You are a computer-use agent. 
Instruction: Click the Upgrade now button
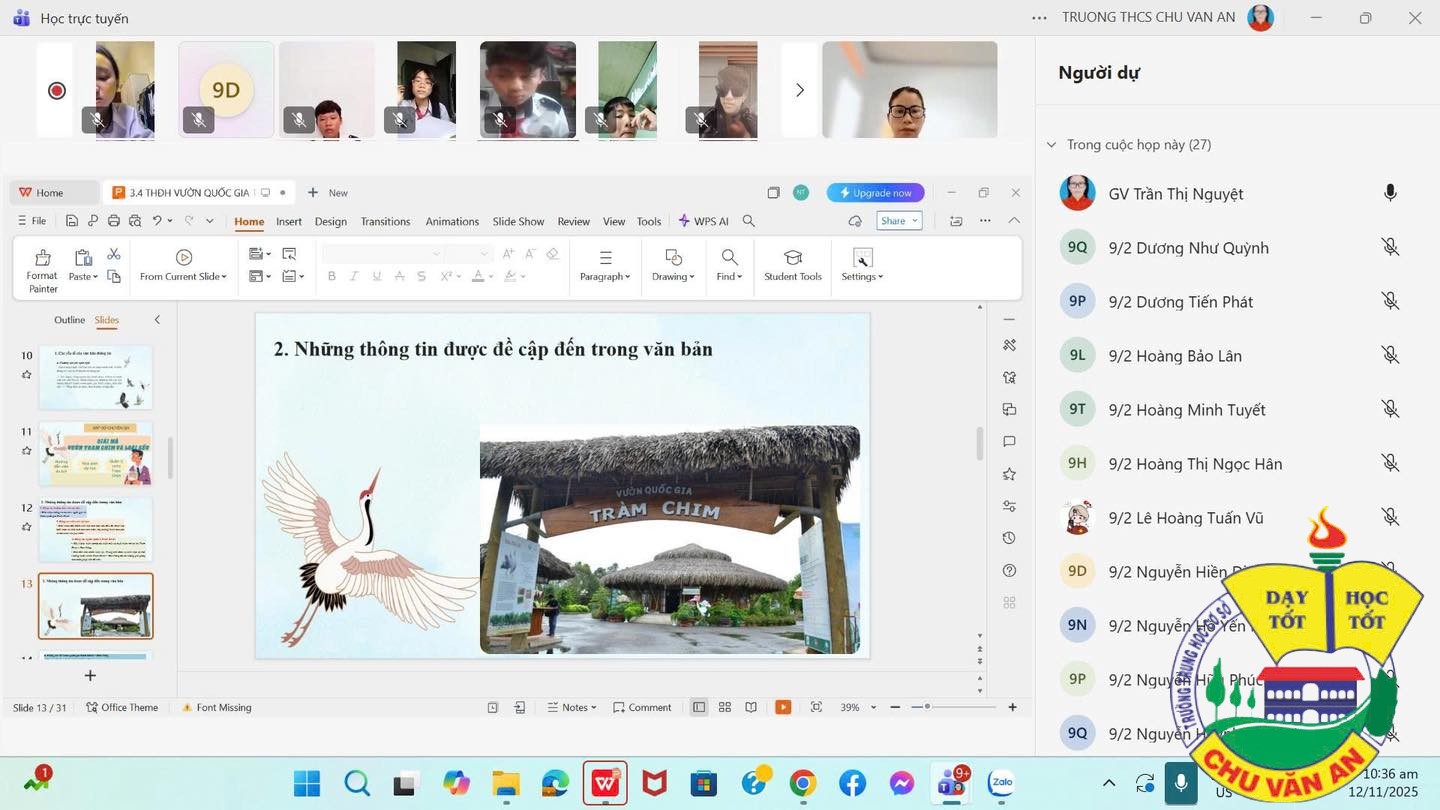click(x=875, y=193)
